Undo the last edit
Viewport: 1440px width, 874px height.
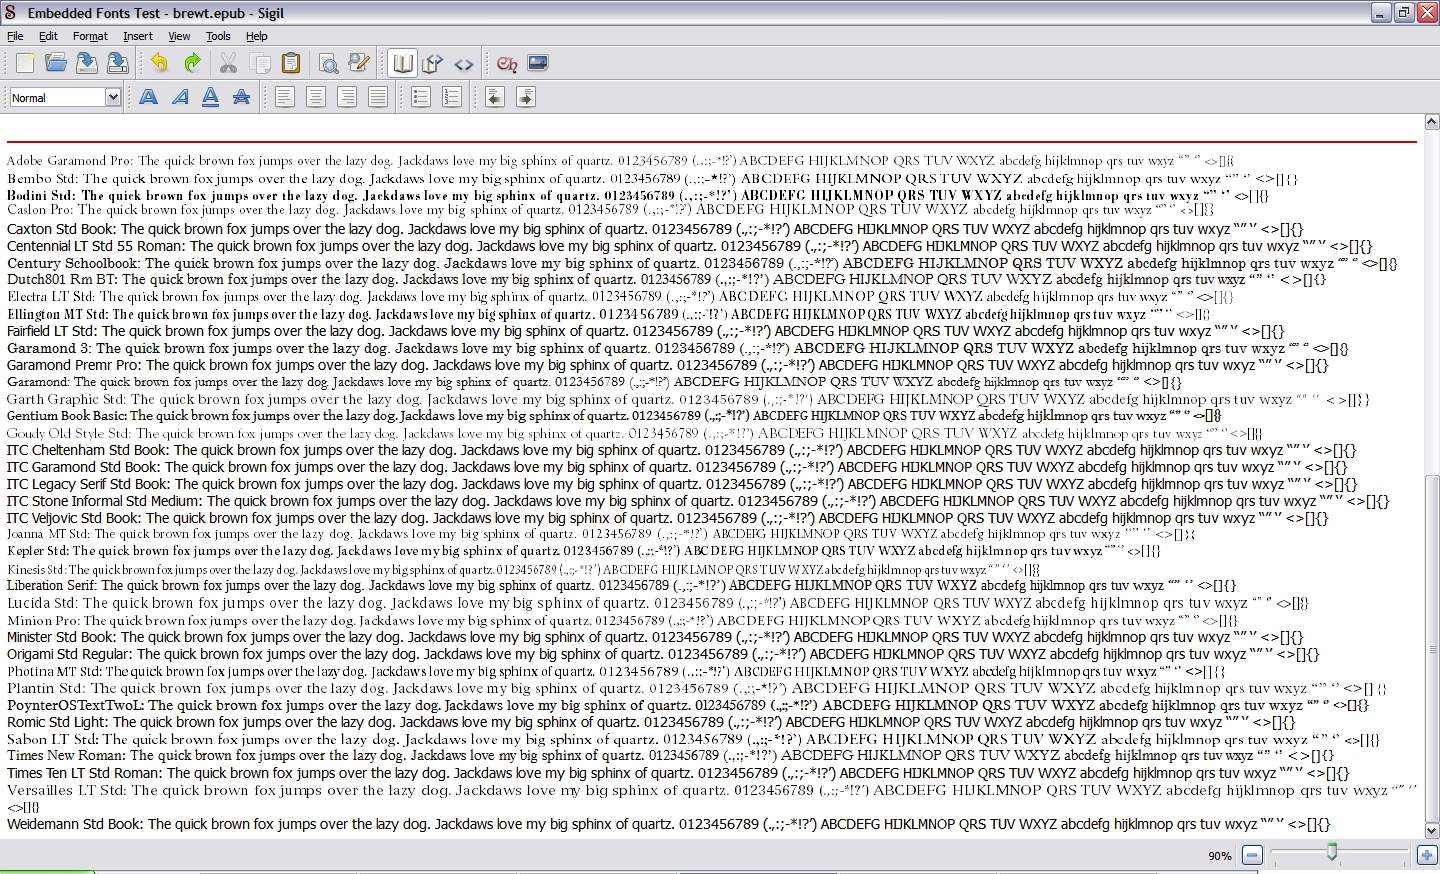pyautogui.click(x=159, y=63)
